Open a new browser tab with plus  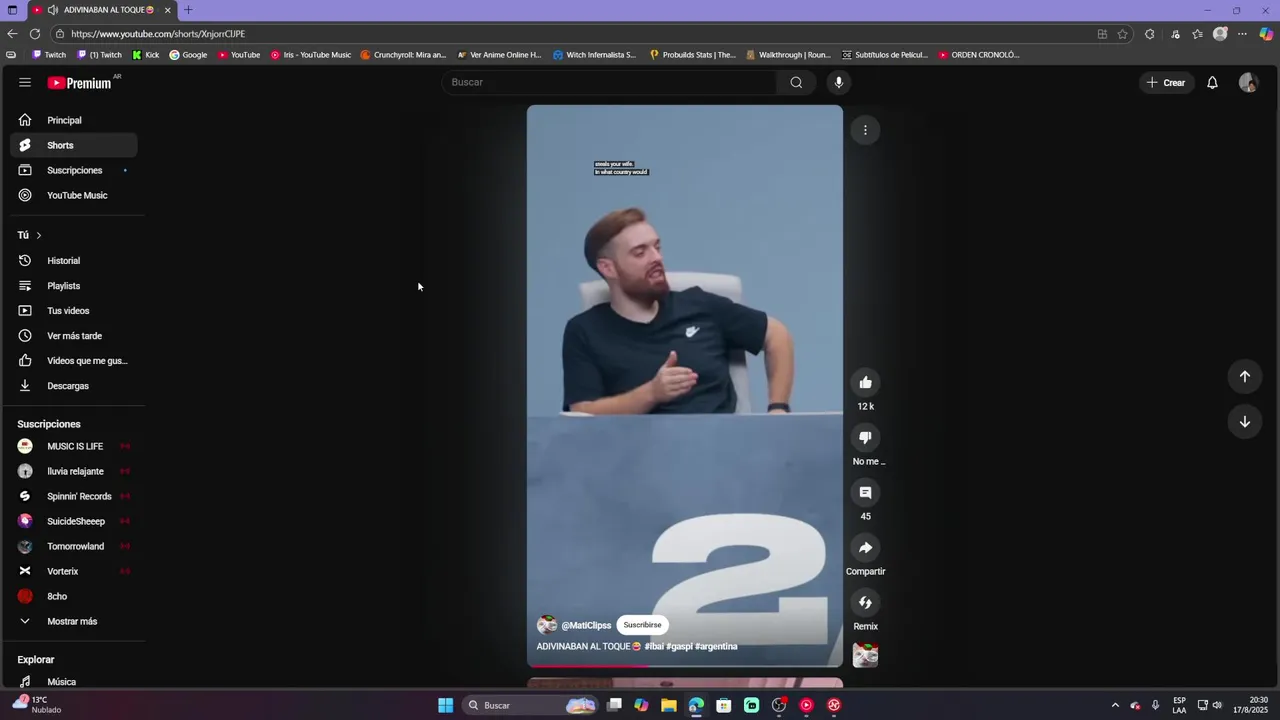[x=188, y=10]
